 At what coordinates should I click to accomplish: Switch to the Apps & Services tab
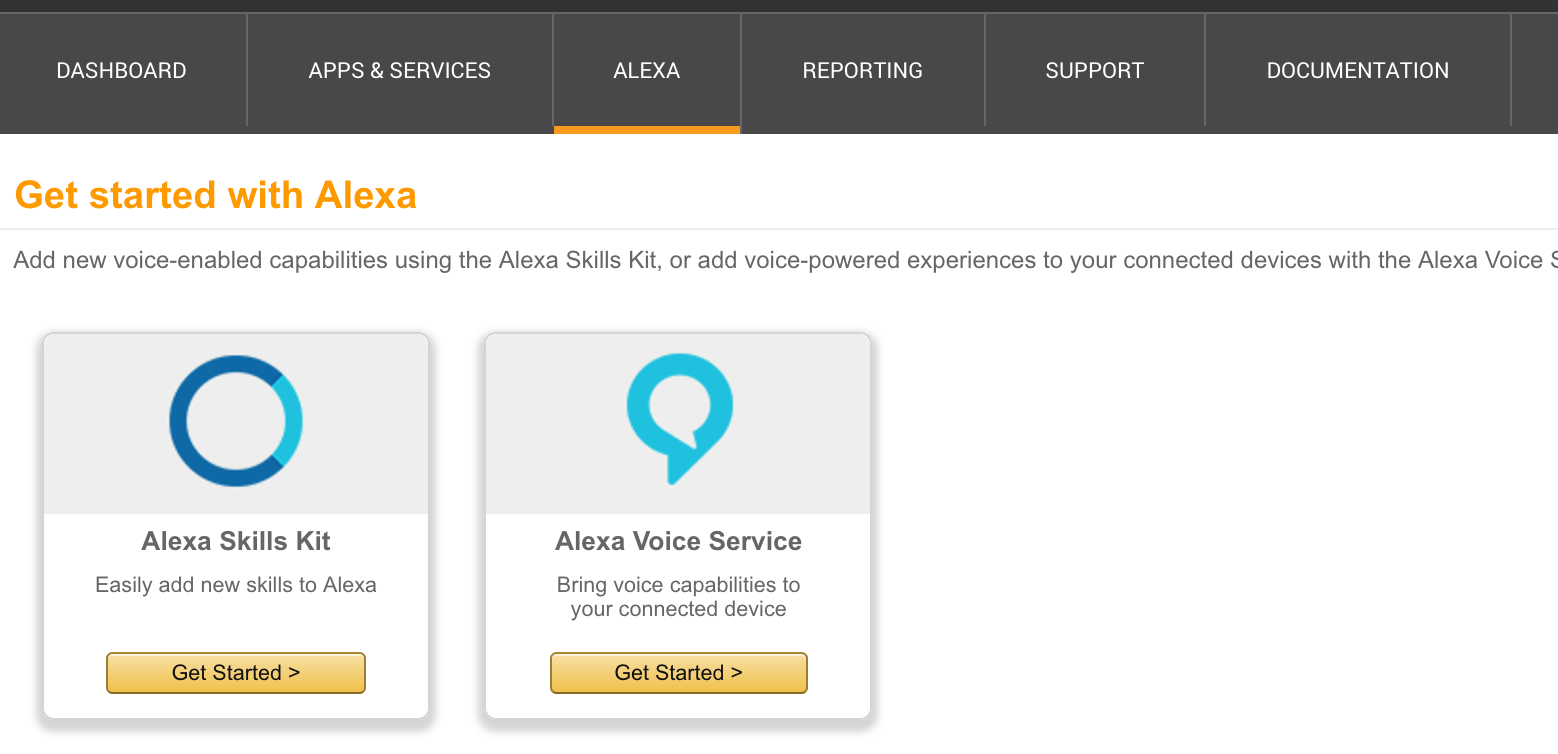400,71
